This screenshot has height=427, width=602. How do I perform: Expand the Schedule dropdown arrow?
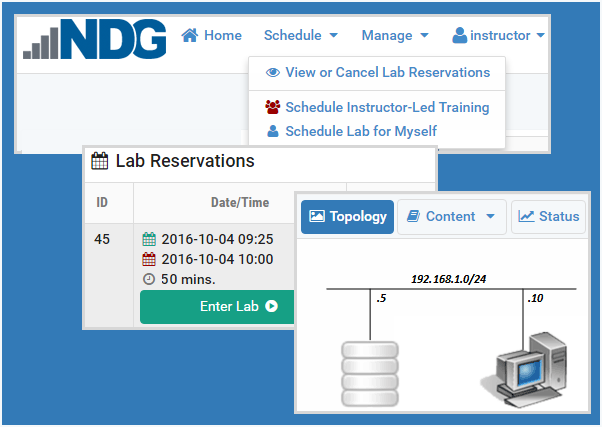click(x=334, y=35)
